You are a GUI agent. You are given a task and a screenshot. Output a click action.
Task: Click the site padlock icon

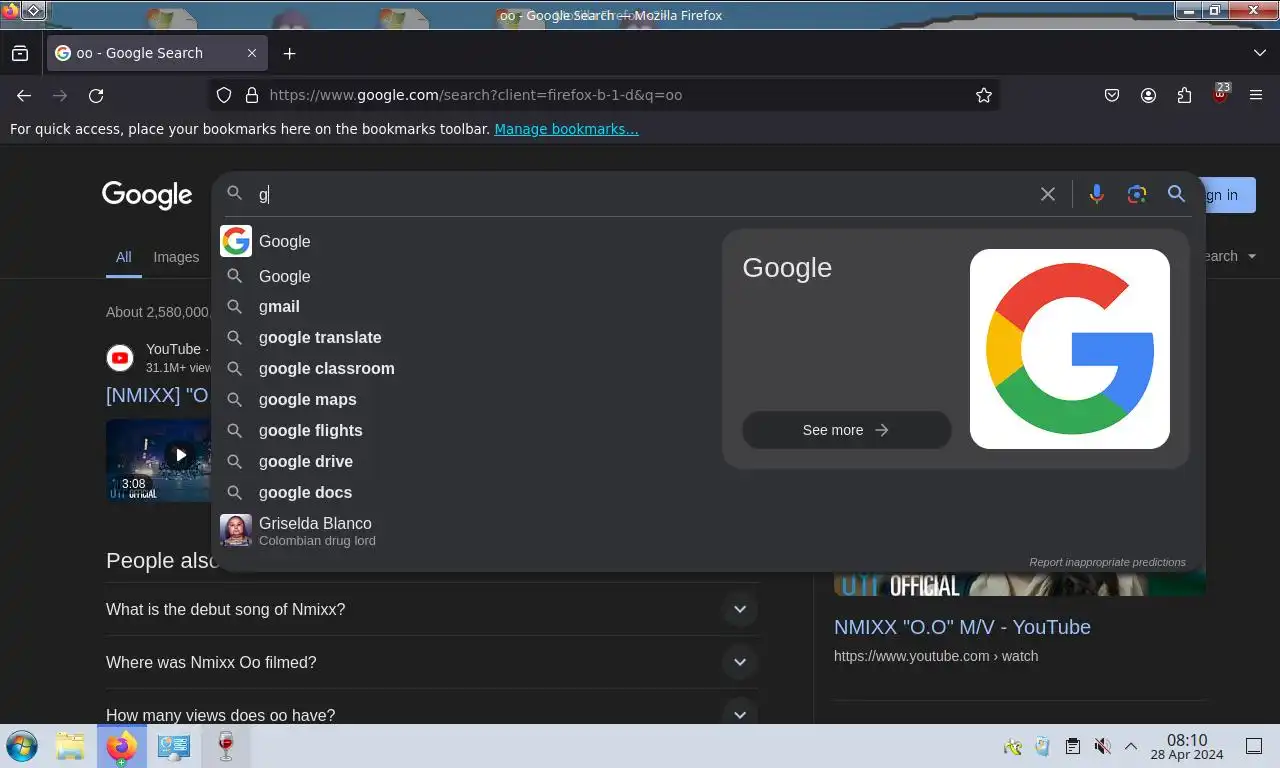[251, 95]
